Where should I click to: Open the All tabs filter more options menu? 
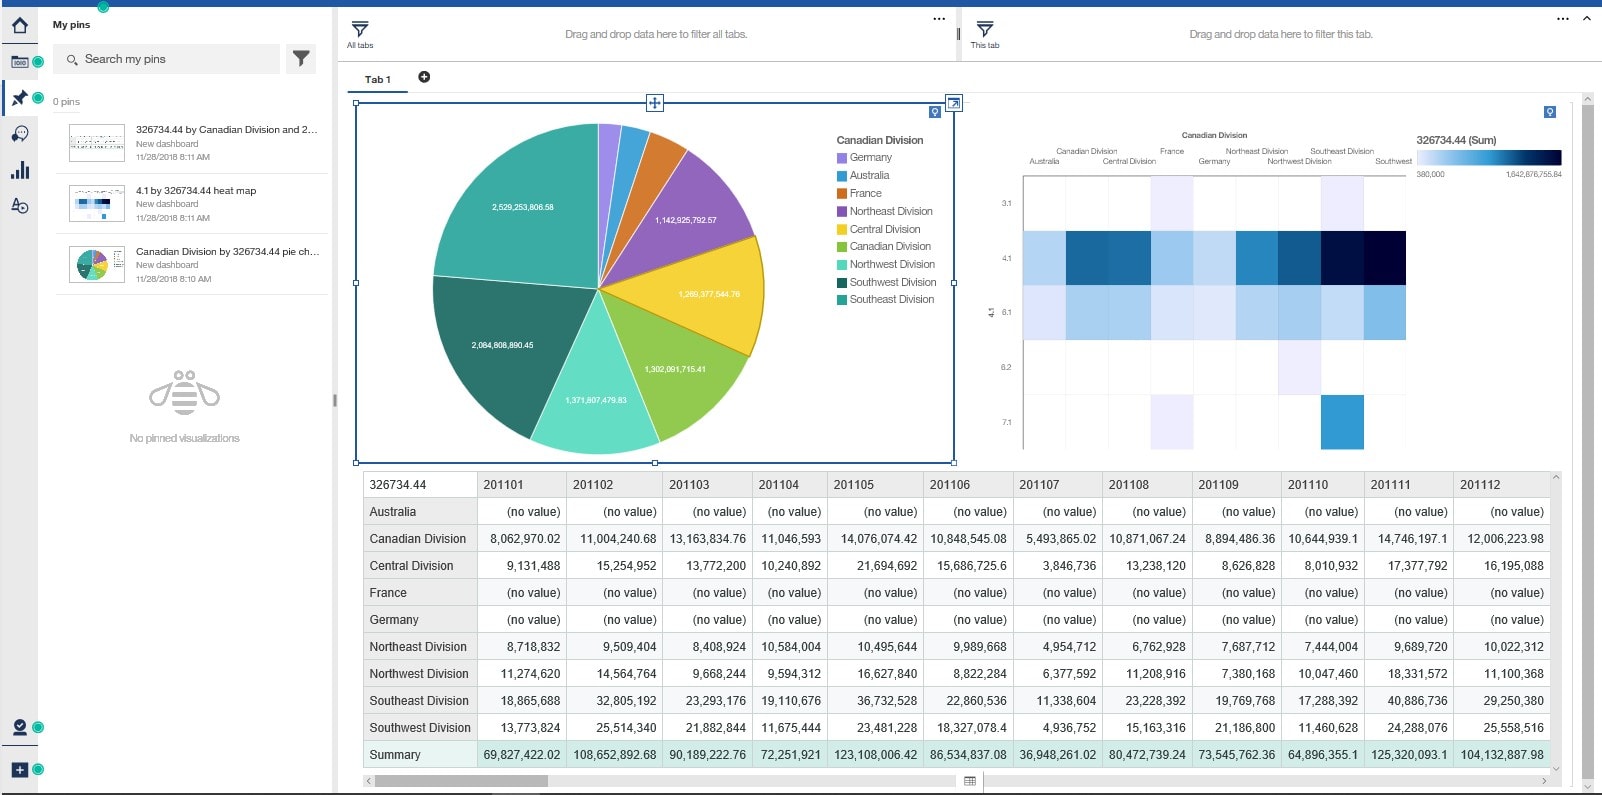click(x=938, y=19)
